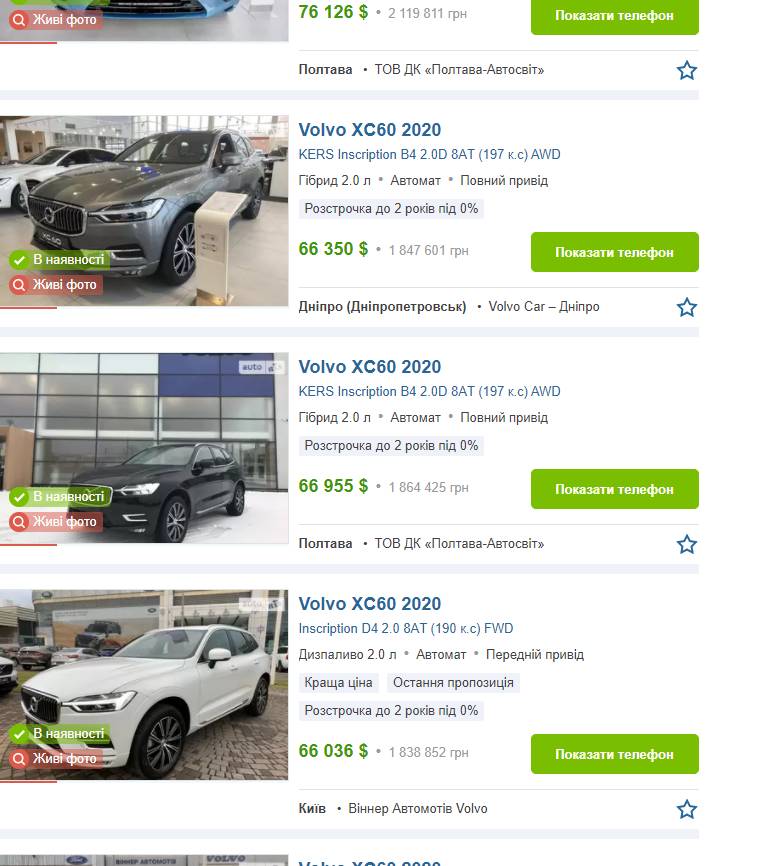Show phone for the 76 126 $ listing

point(615,15)
